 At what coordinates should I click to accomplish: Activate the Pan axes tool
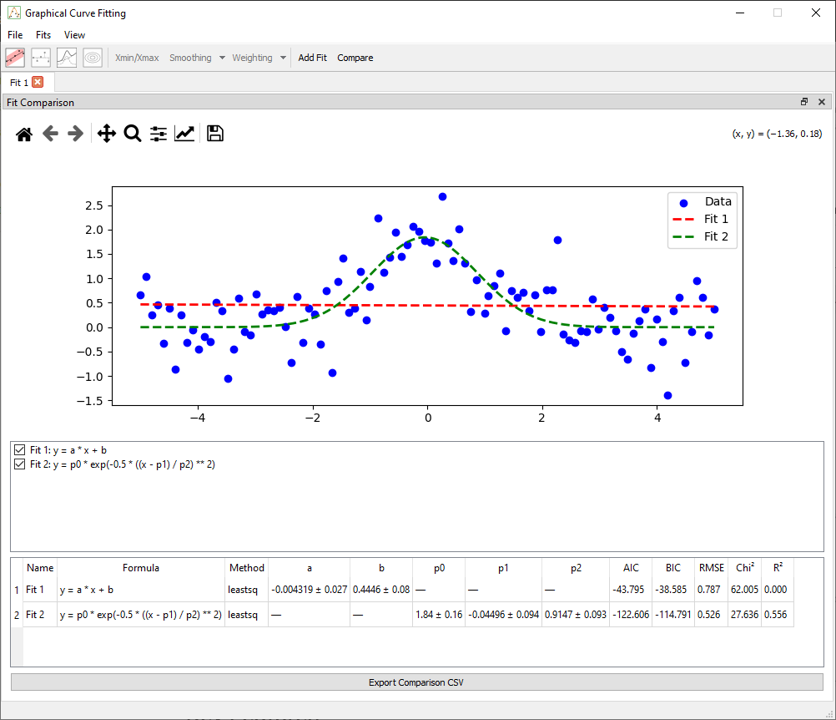107,133
